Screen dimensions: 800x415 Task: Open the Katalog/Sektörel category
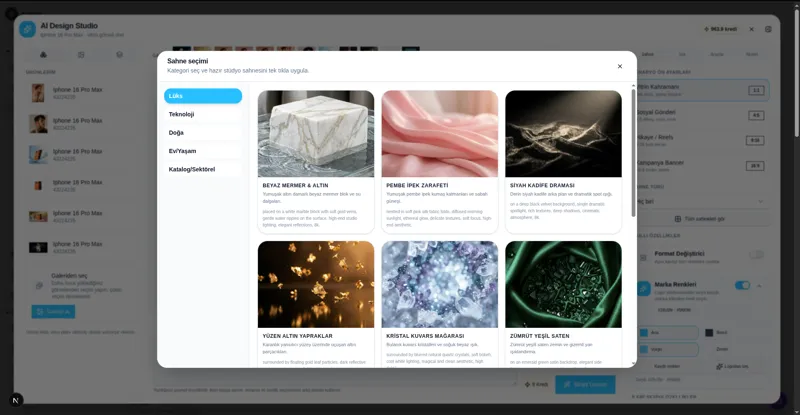pyautogui.click(x=203, y=169)
